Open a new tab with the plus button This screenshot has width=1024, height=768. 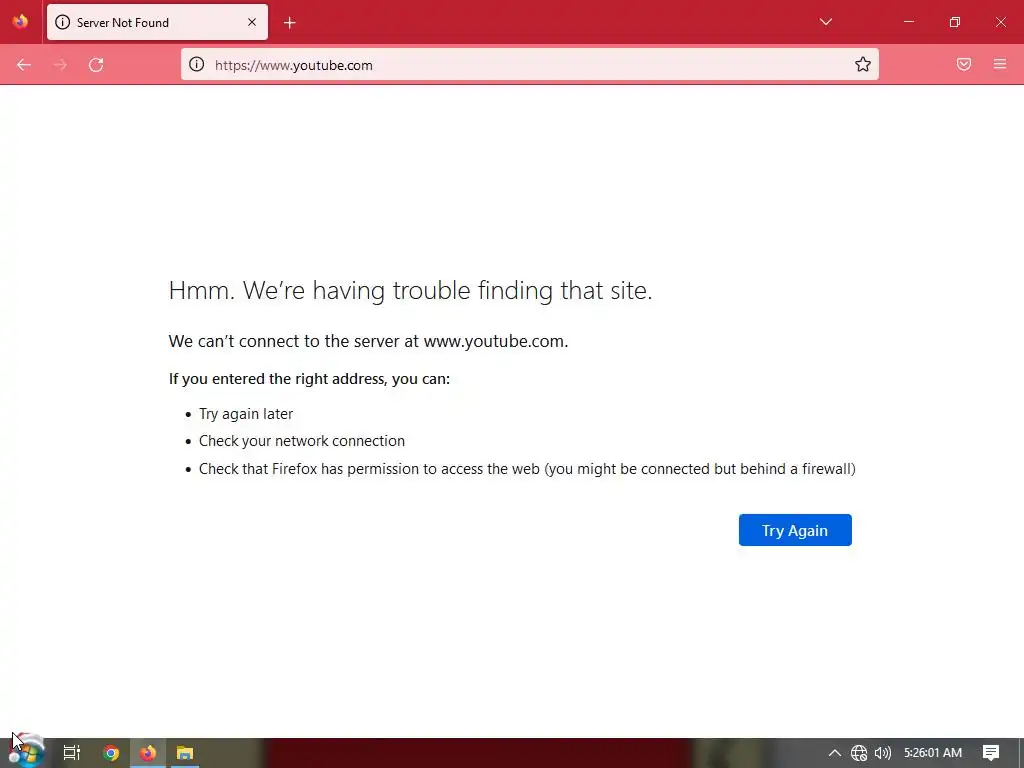(289, 23)
